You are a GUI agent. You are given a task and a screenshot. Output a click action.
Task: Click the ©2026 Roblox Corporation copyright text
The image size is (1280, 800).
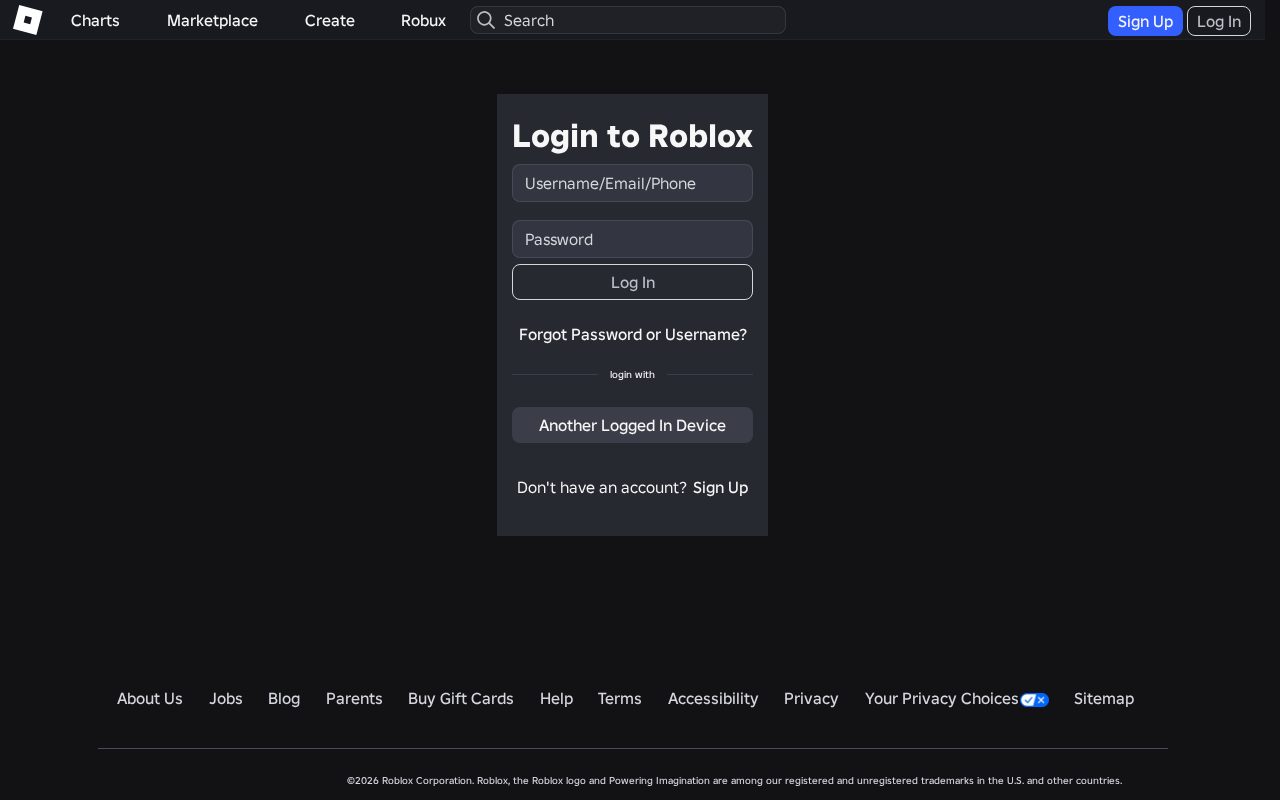(735, 780)
